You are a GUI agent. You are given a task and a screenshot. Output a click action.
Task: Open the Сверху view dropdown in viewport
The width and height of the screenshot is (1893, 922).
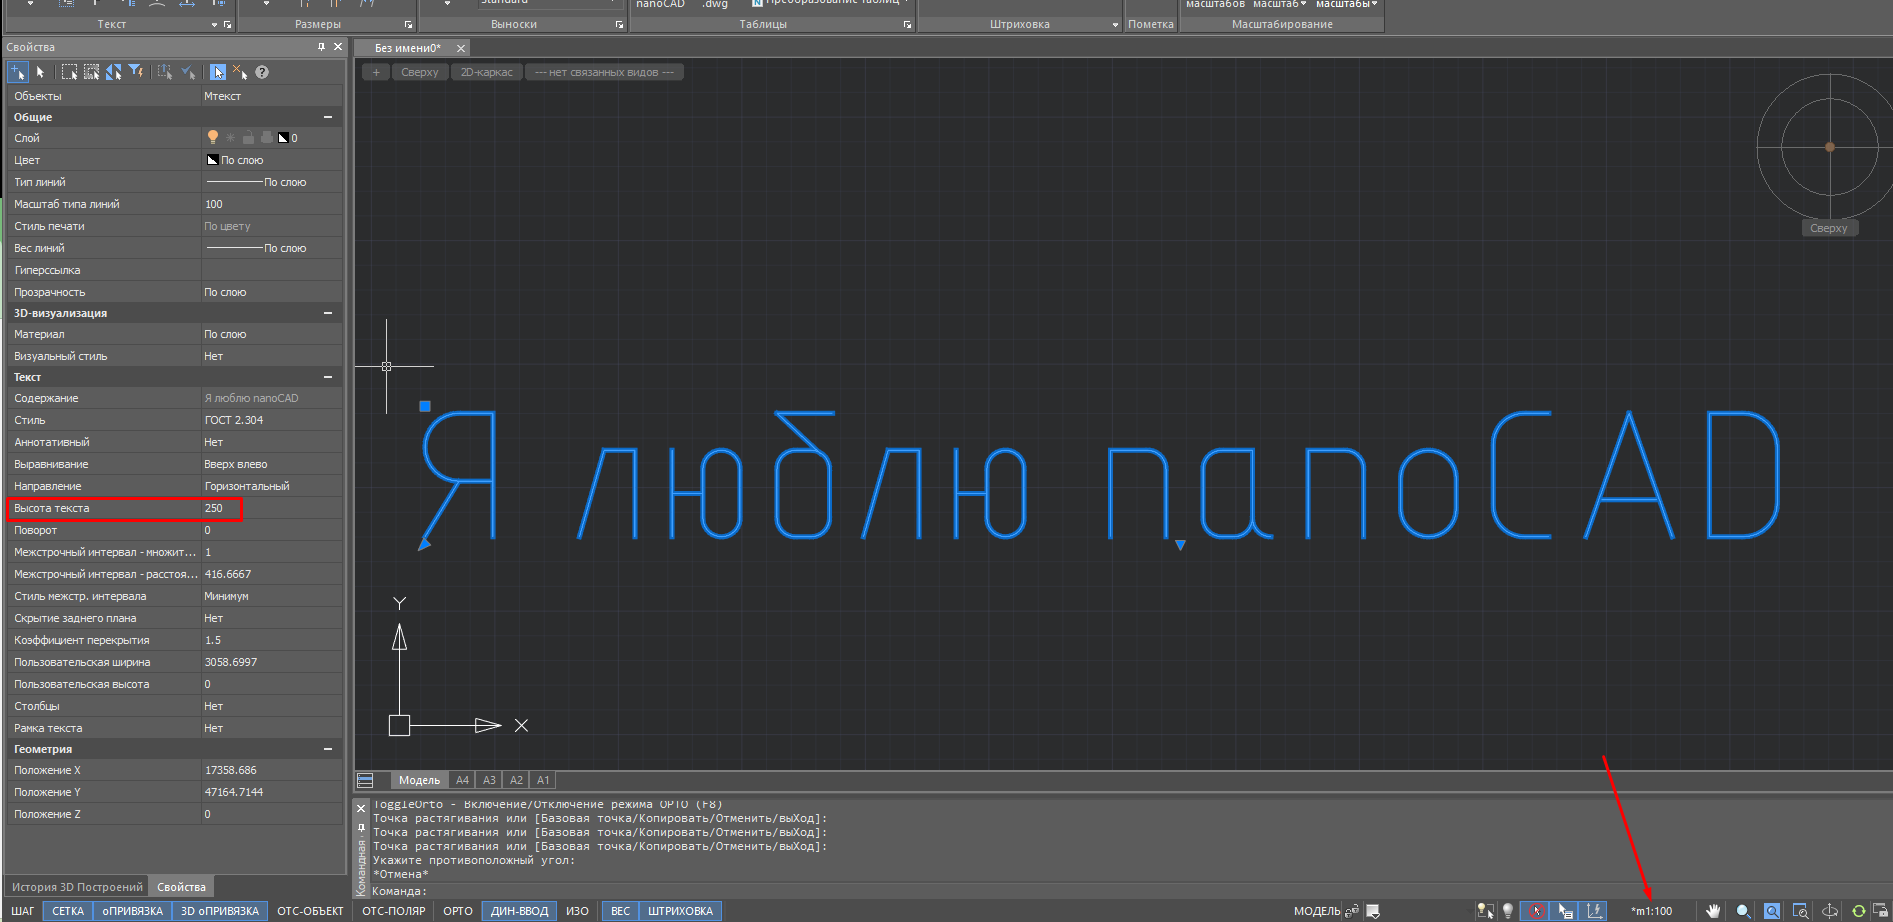pyautogui.click(x=420, y=72)
